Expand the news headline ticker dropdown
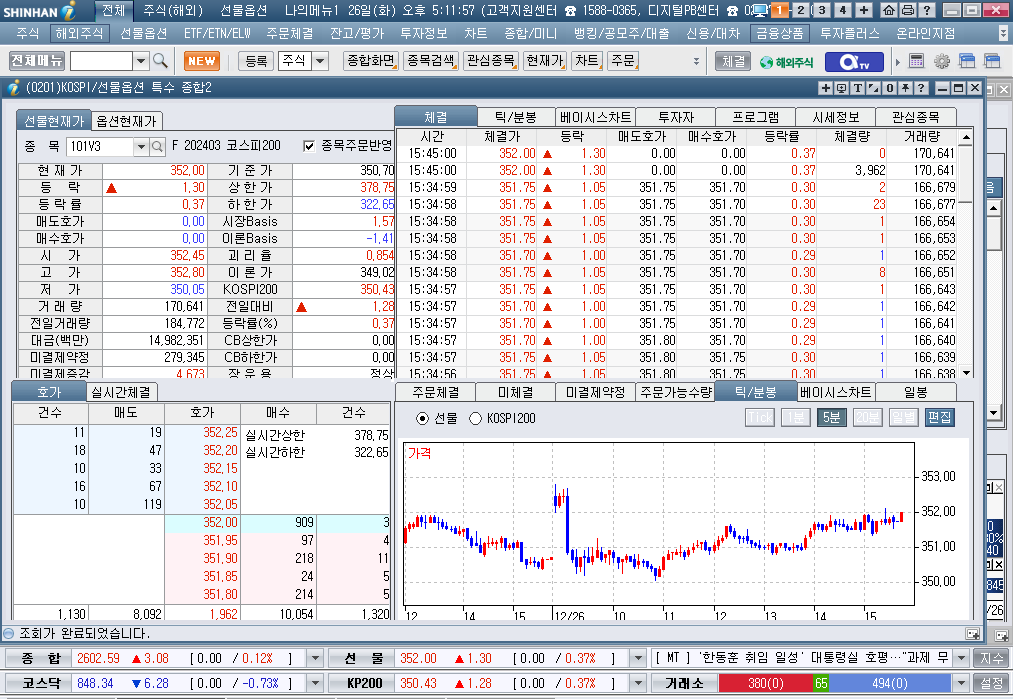 pyautogui.click(x=961, y=658)
